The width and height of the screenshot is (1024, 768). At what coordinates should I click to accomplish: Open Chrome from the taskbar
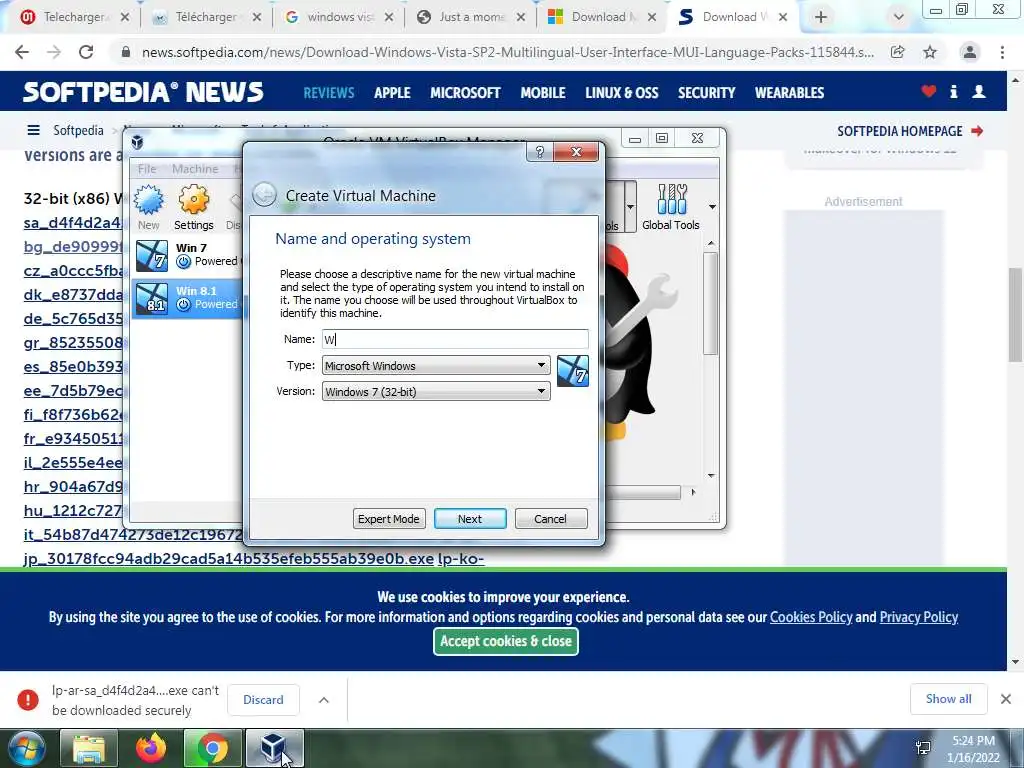212,748
